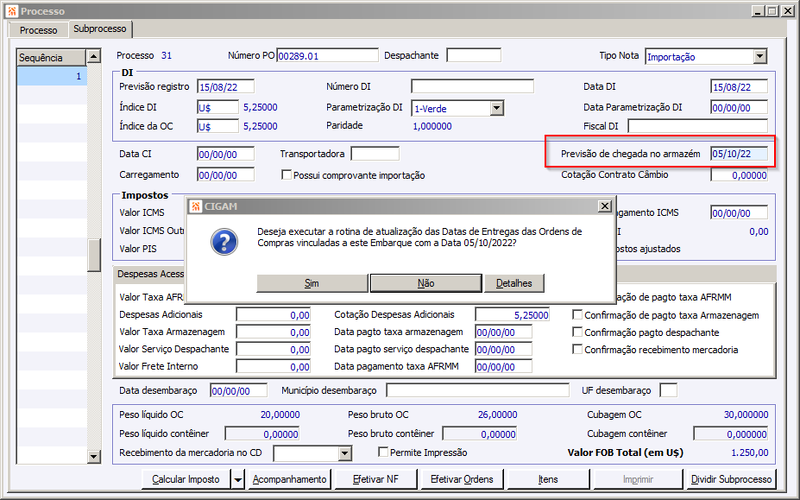This screenshot has height=500, width=800.
Task: Click Sim to confirm date update
Action: coord(312,283)
